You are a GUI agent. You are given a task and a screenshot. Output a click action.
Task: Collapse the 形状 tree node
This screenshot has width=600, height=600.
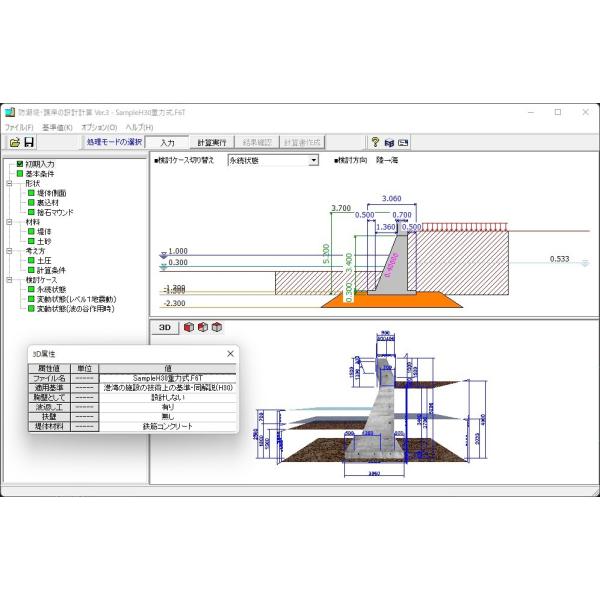(x=9, y=183)
